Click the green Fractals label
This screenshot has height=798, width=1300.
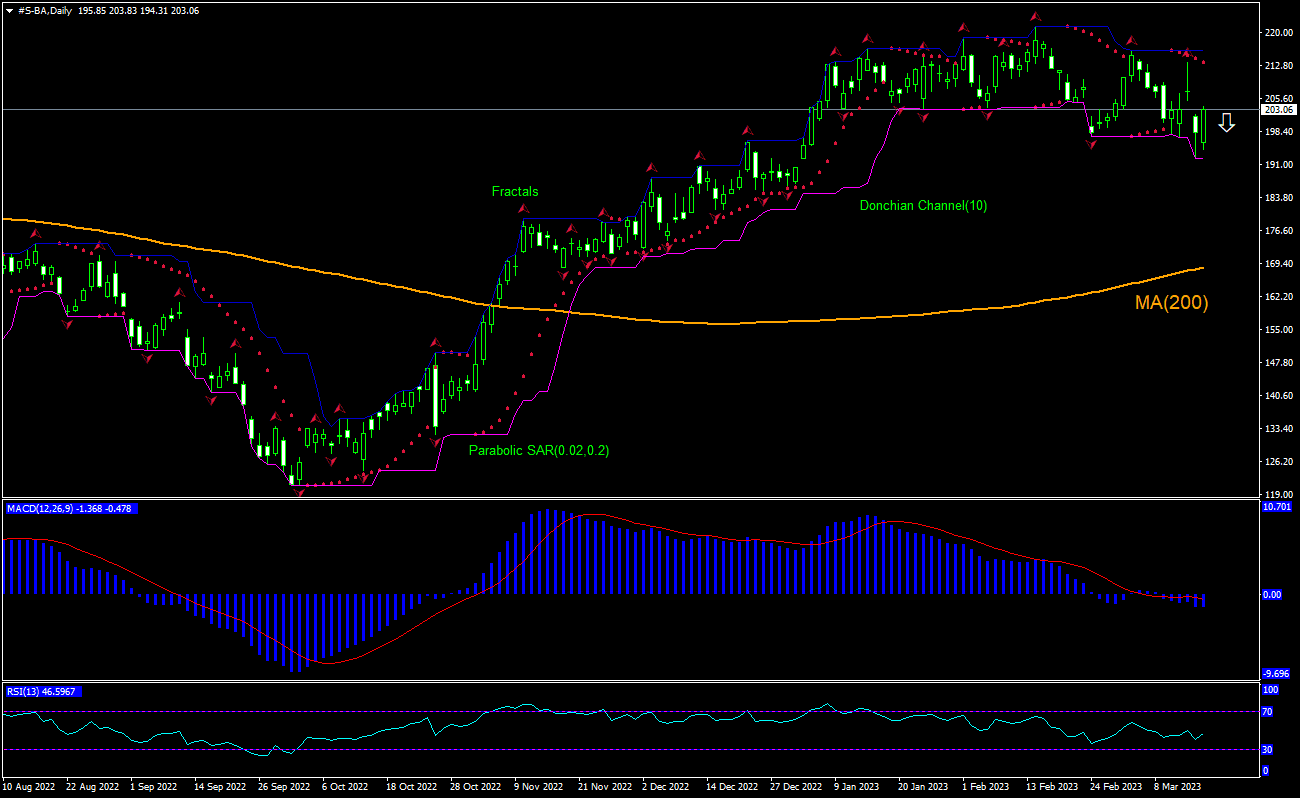click(x=513, y=191)
